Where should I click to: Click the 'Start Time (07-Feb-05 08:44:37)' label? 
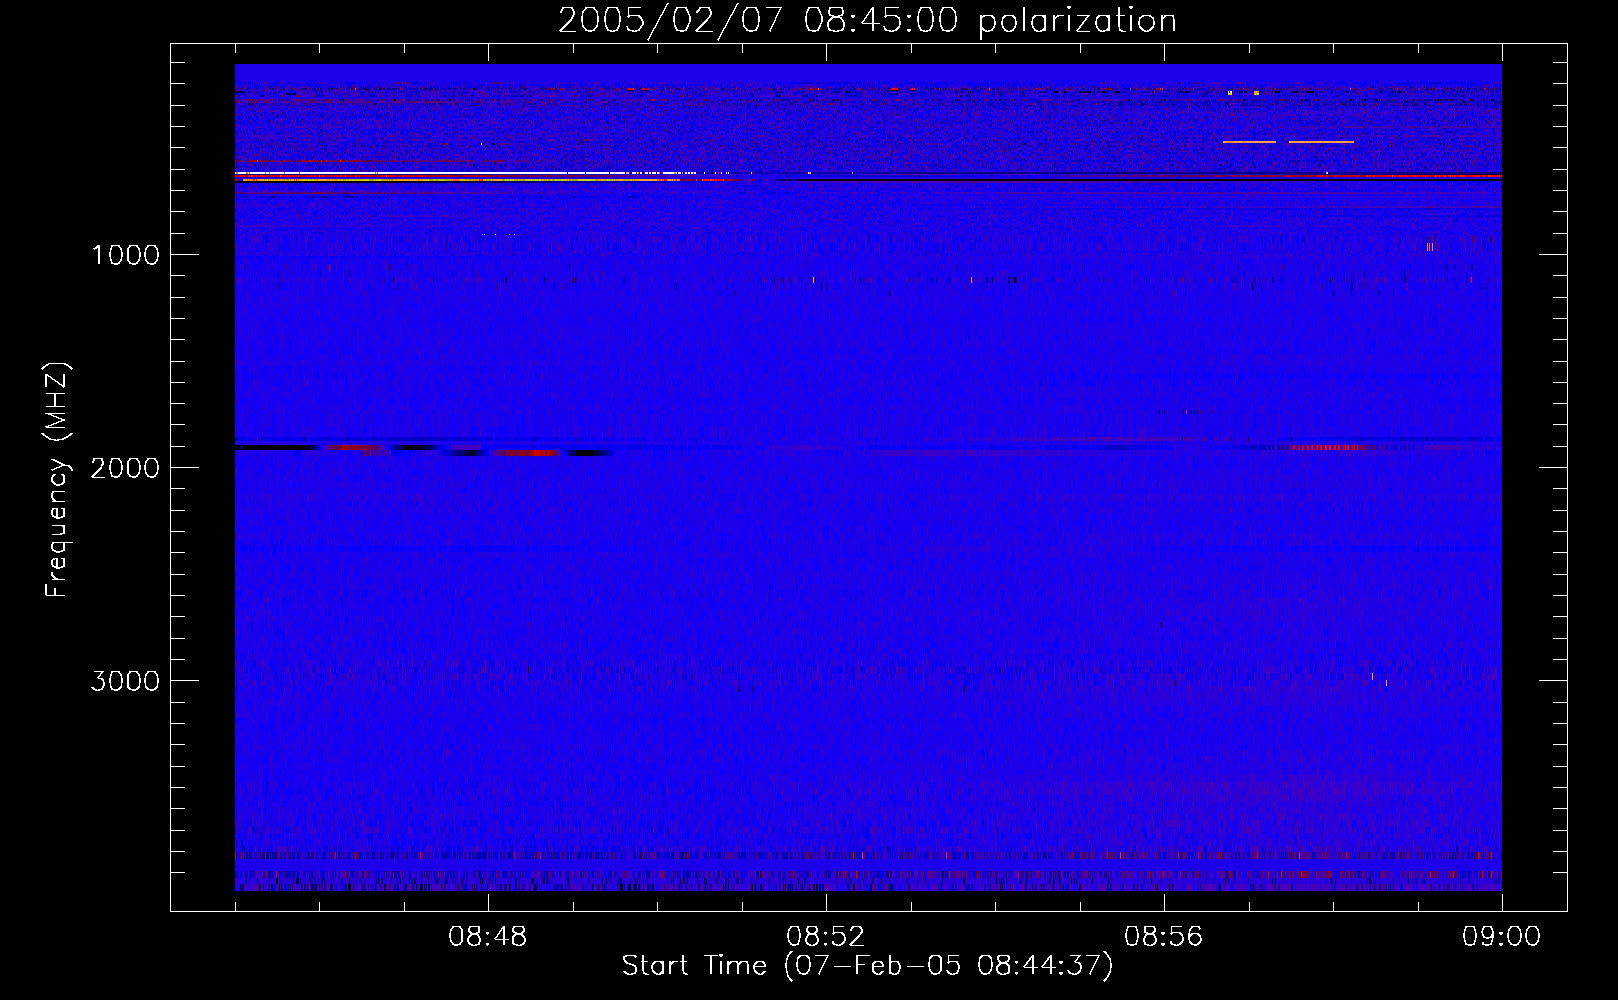(867, 966)
